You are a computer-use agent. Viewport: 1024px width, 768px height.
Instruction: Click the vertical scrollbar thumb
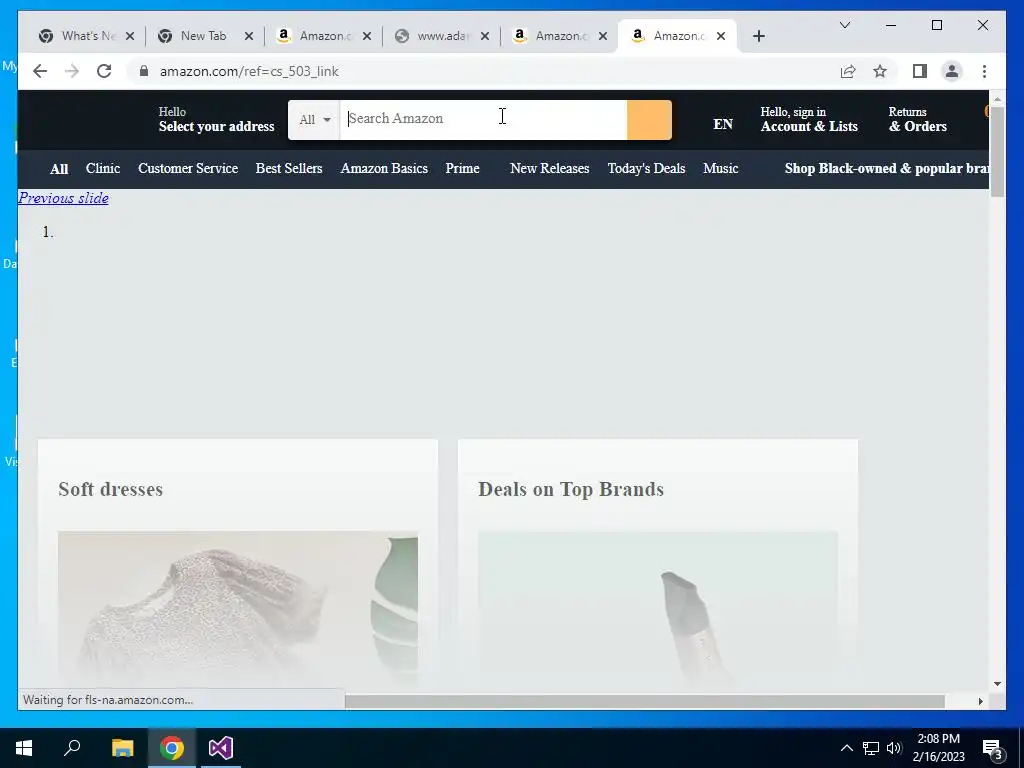[997, 152]
